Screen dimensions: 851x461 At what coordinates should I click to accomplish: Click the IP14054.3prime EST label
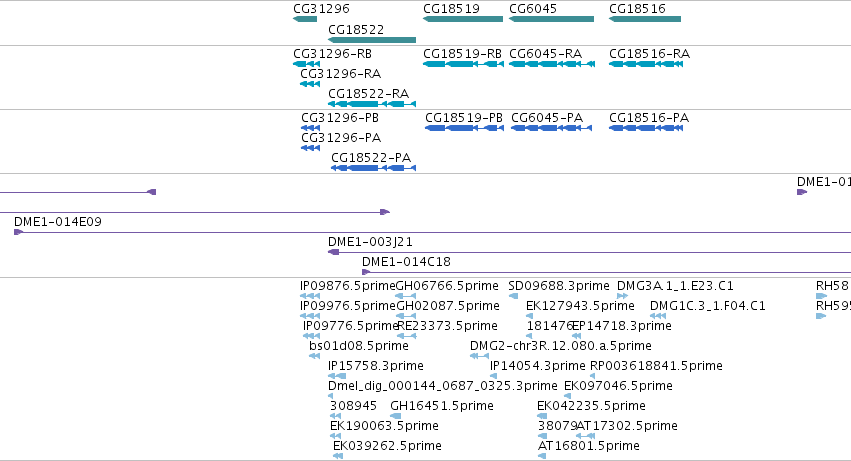coord(537,367)
